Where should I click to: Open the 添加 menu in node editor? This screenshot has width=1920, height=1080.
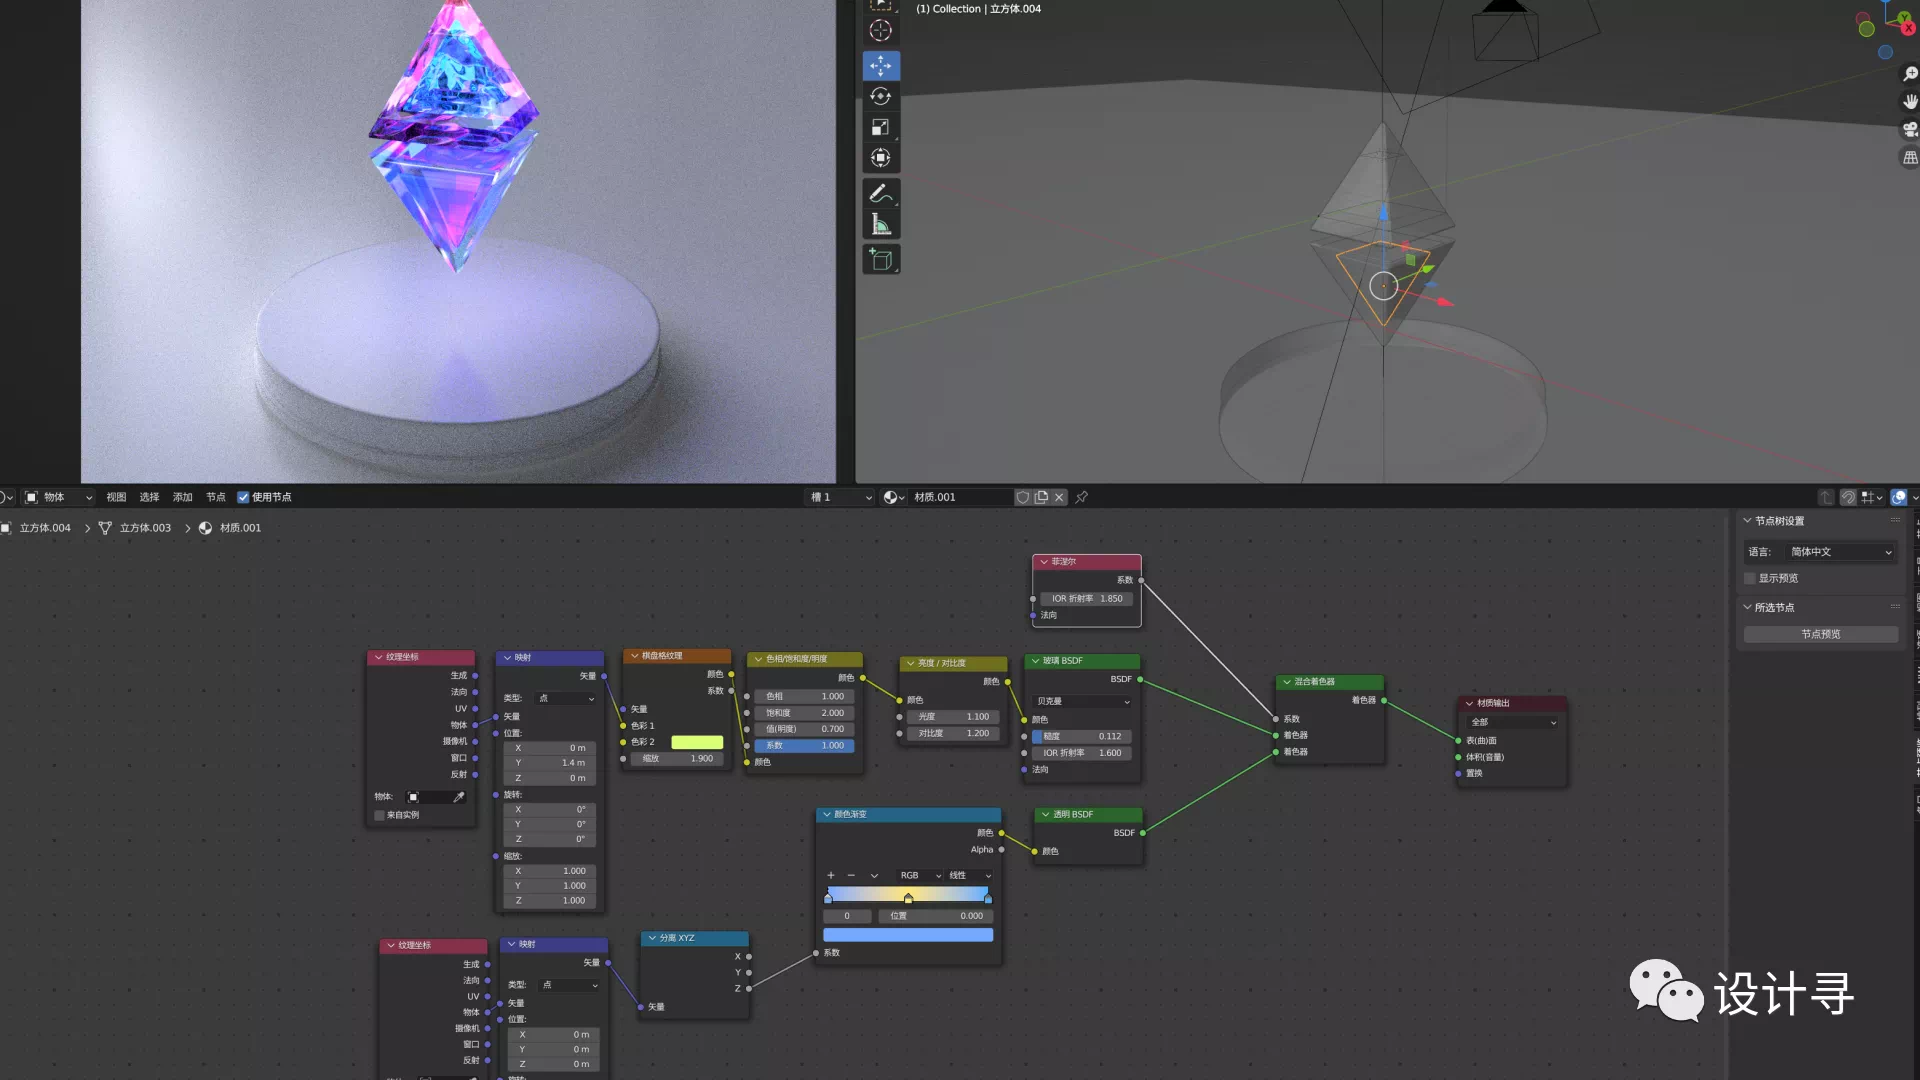pyautogui.click(x=182, y=497)
